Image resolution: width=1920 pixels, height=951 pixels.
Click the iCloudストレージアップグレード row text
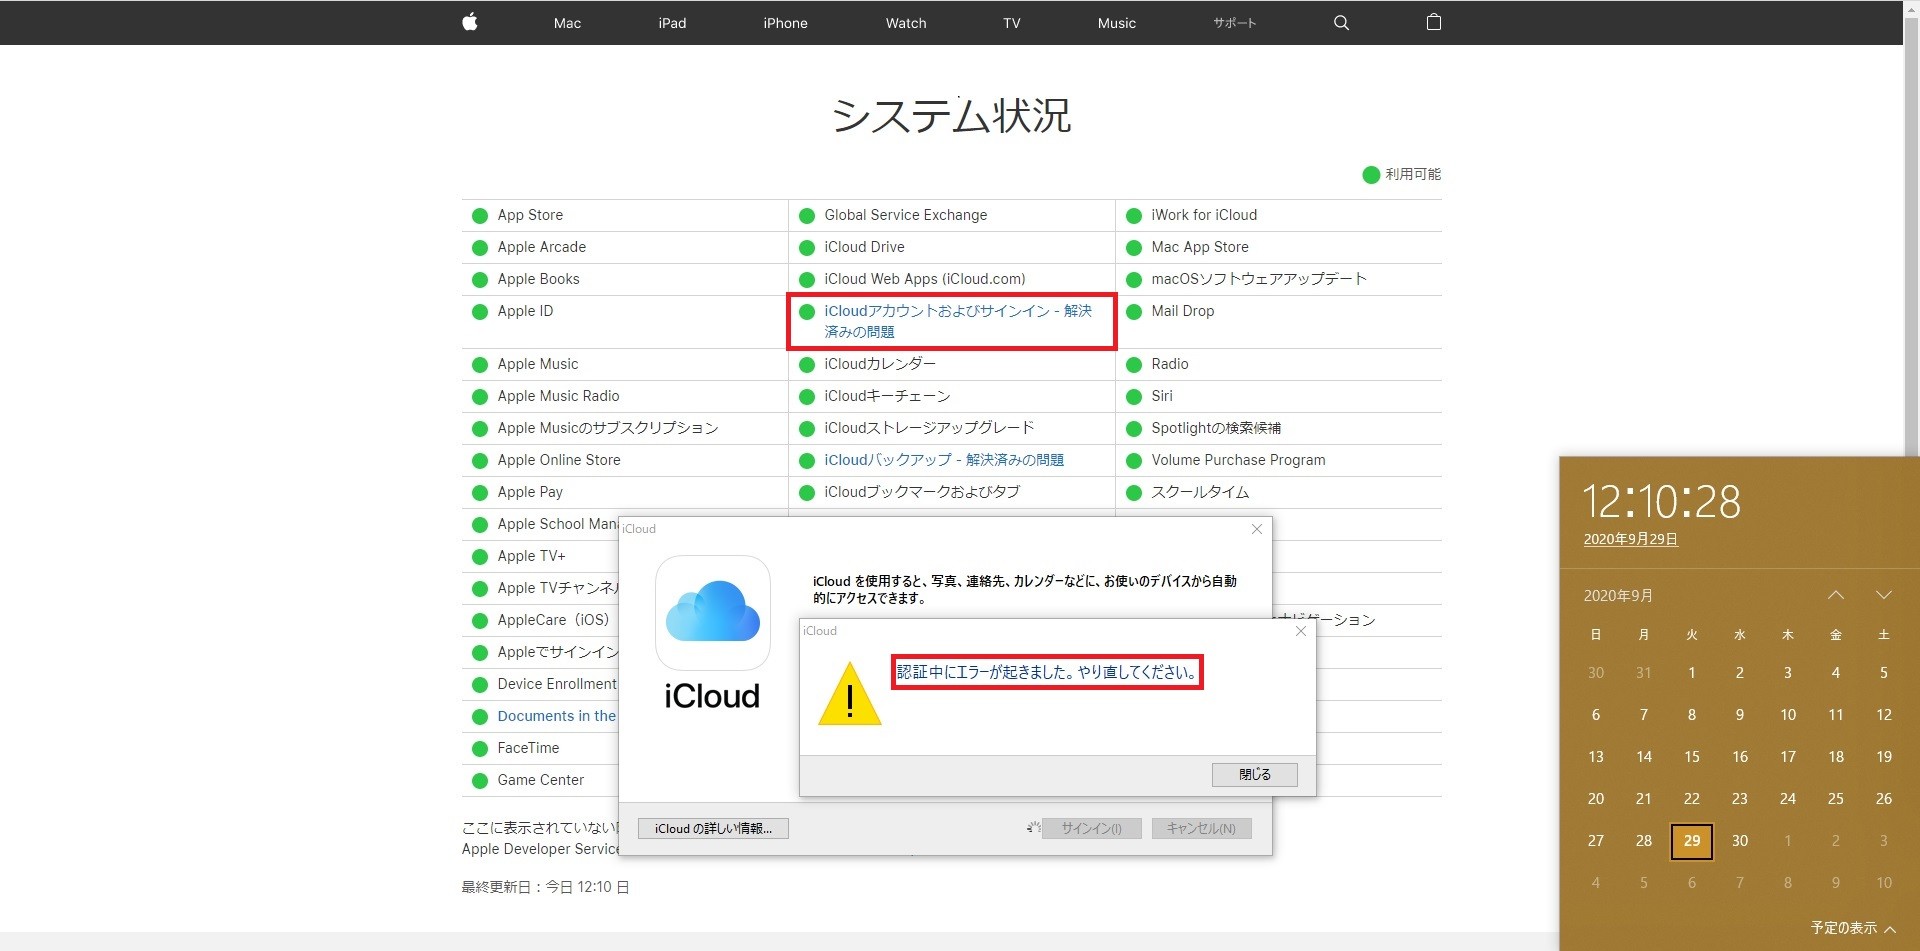(x=929, y=428)
